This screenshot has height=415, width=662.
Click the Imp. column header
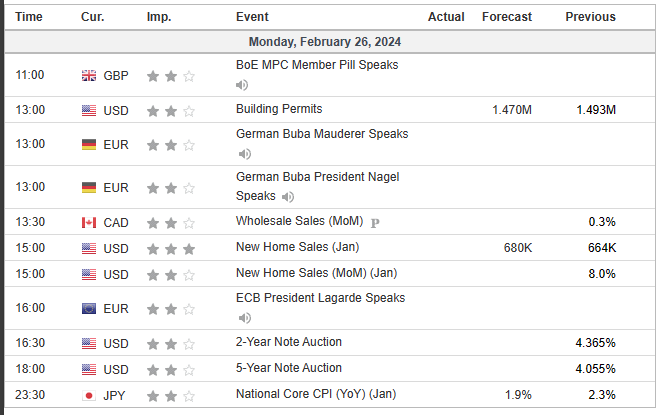(158, 17)
